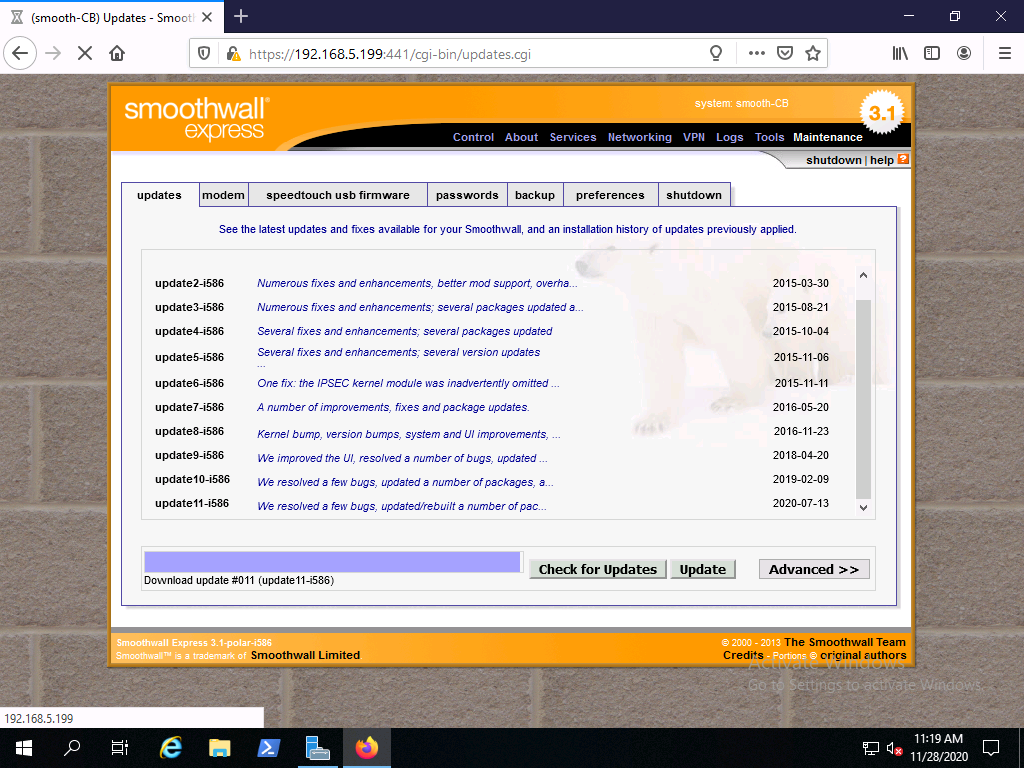The height and width of the screenshot is (768, 1024).
Task: Click the muted volume tray icon
Action: [x=894, y=748]
